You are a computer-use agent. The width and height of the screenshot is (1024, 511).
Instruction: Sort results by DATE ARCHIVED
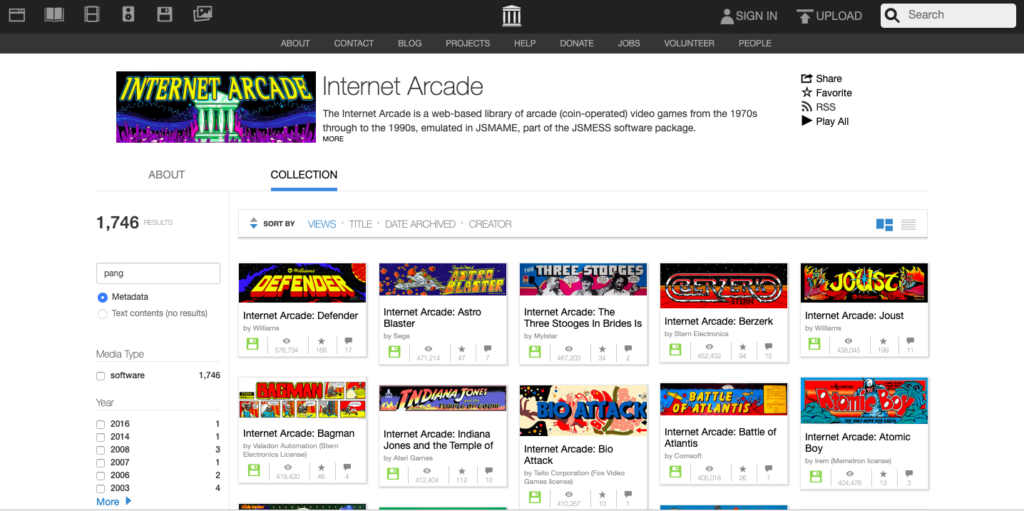(x=420, y=224)
